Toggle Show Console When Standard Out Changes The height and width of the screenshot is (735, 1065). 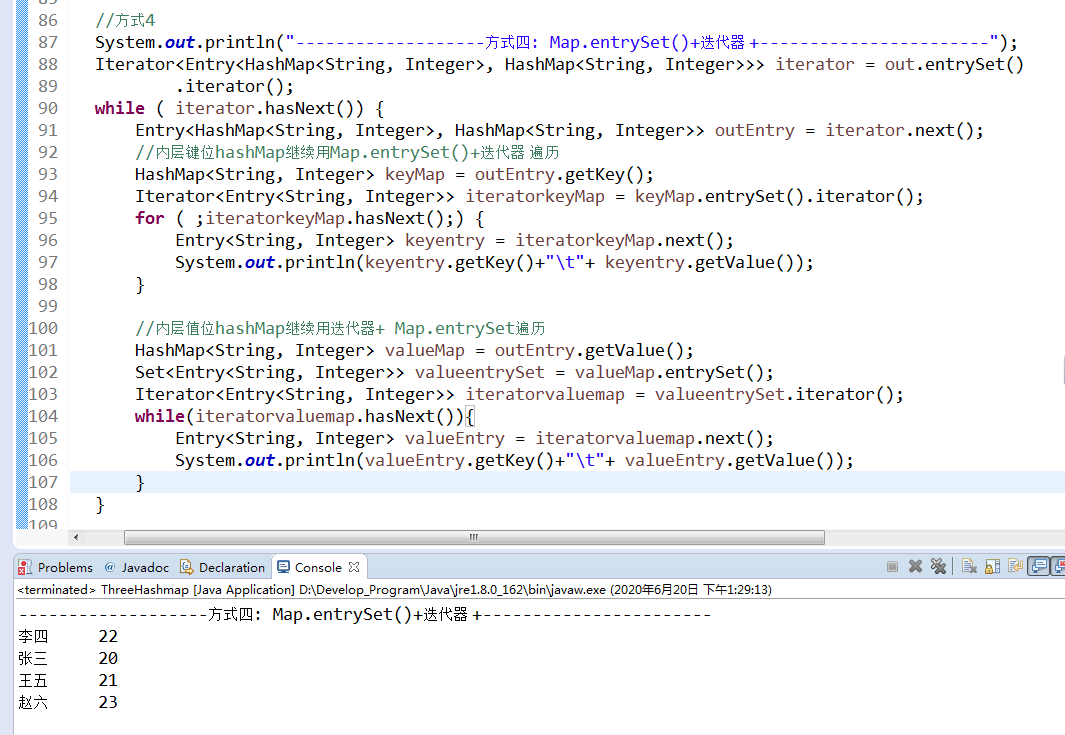[1039, 567]
